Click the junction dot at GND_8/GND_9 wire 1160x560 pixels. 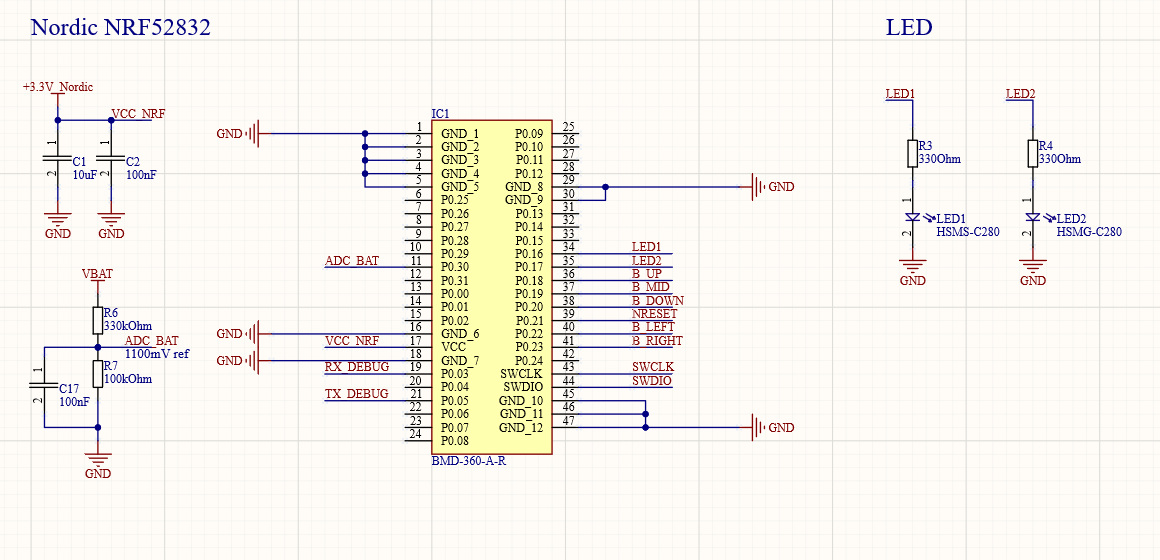click(605, 186)
